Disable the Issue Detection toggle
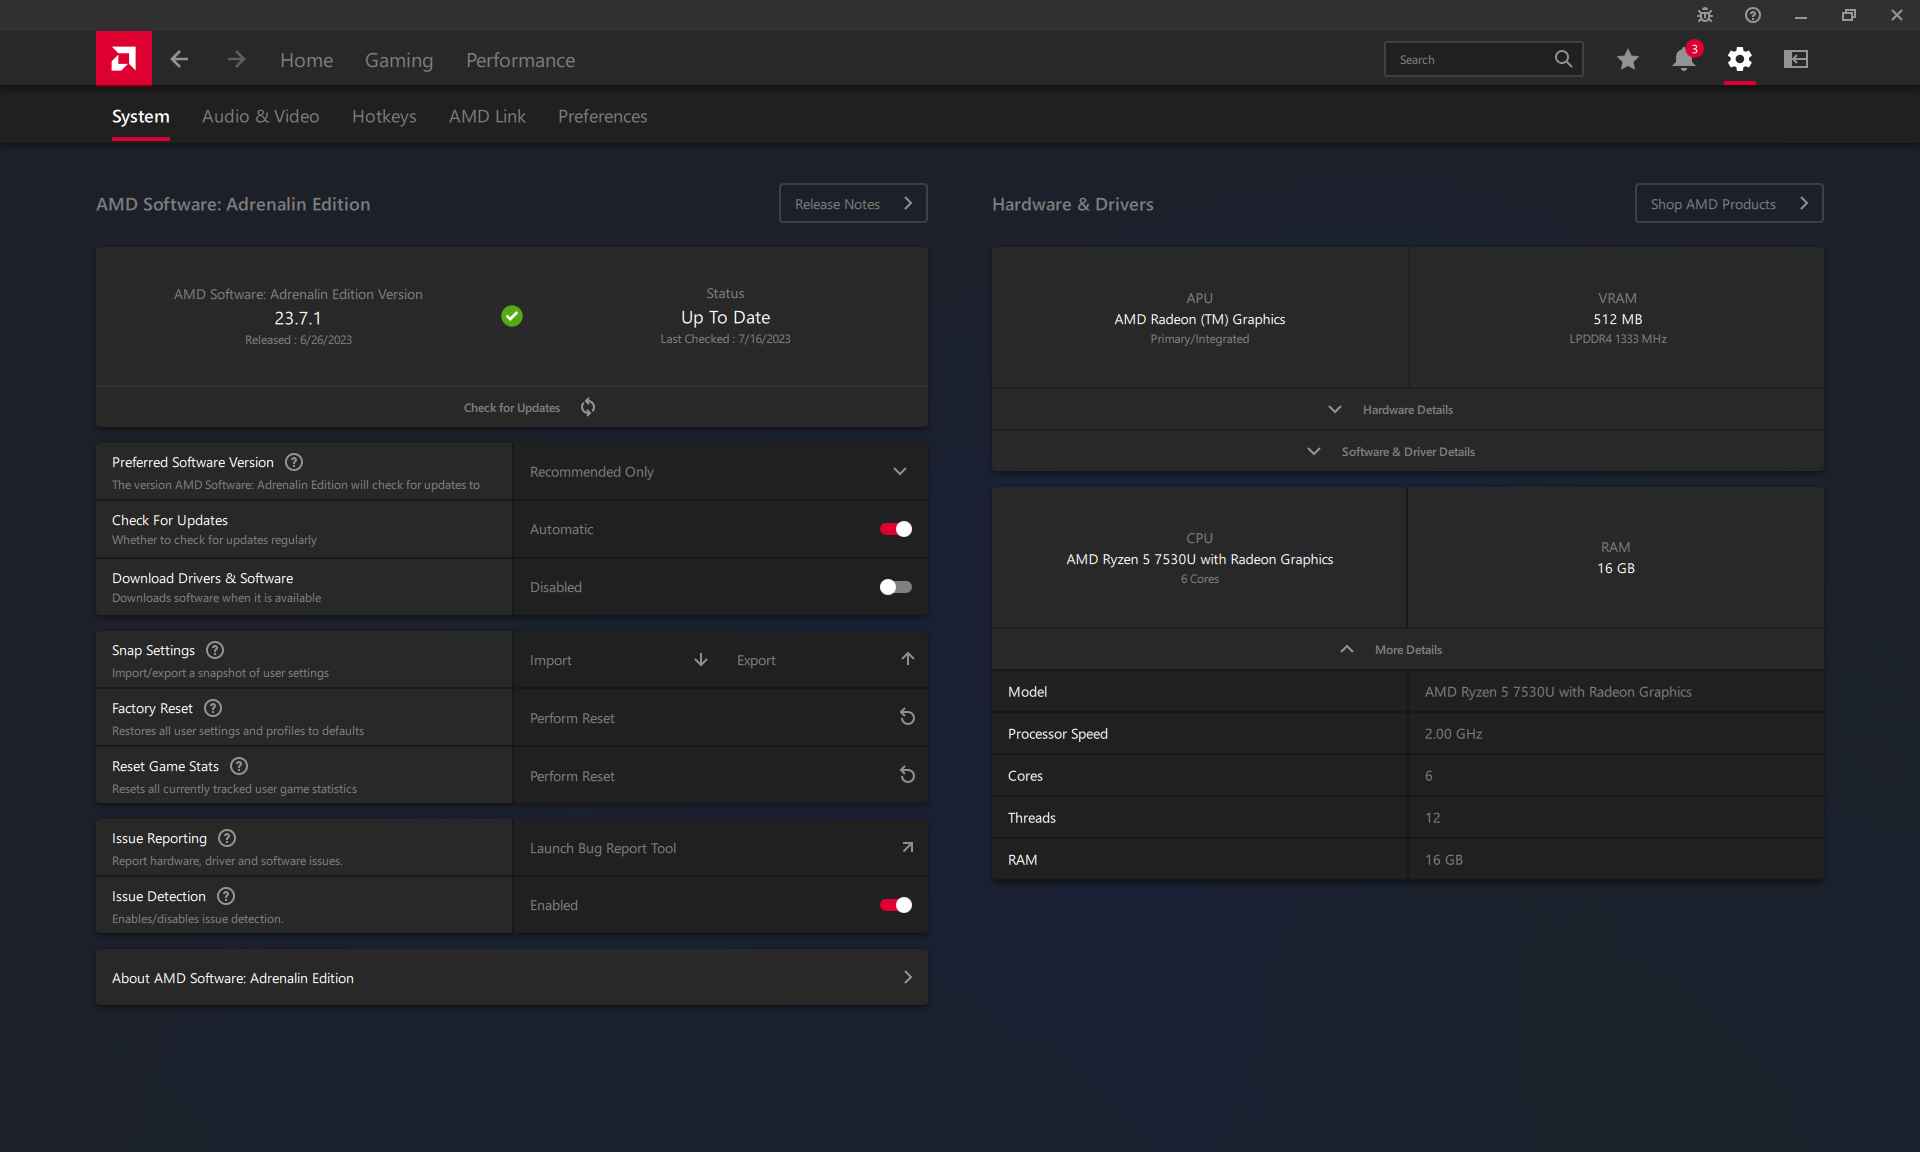Viewport: 1920px width, 1152px height. [x=895, y=905]
